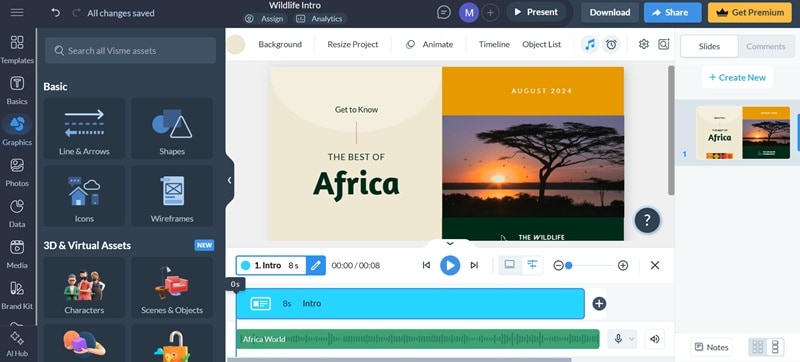Open the help question mark button

pyautogui.click(x=647, y=220)
